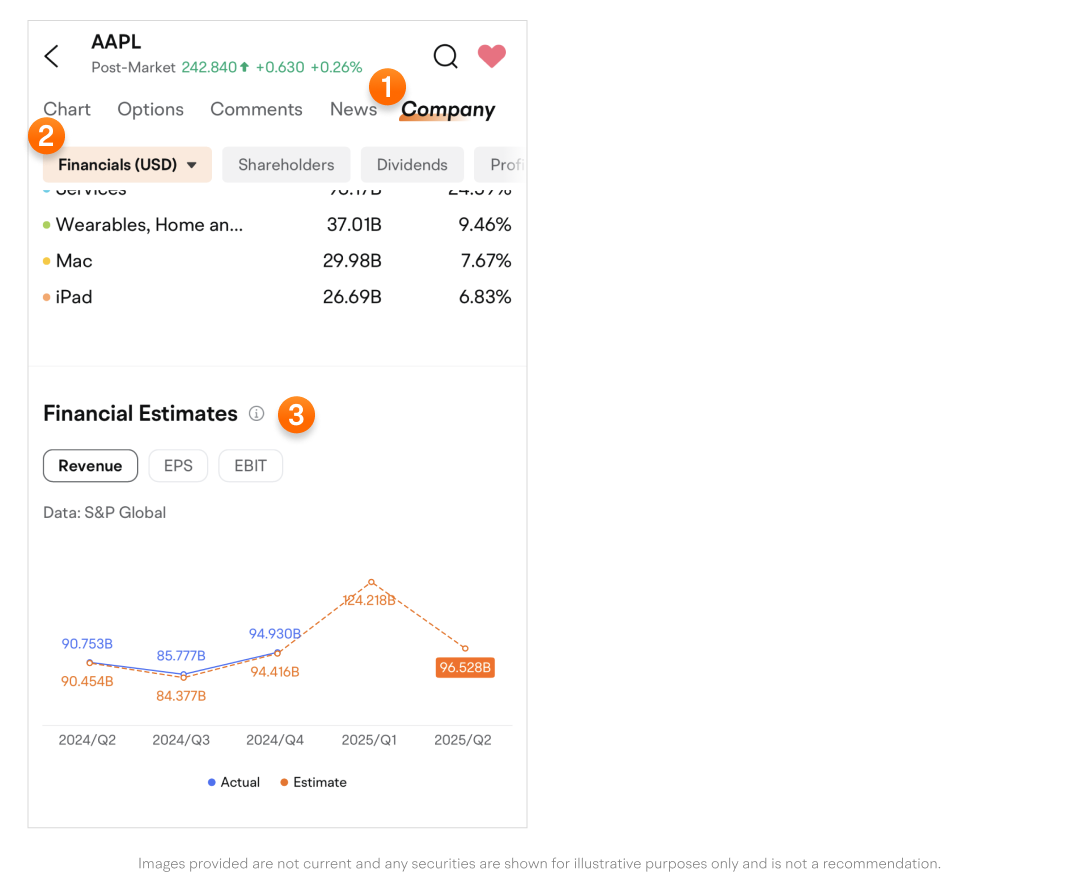Open the Dividends section
This screenshot has height=894, width=1080.
click(x=412, y=165)
